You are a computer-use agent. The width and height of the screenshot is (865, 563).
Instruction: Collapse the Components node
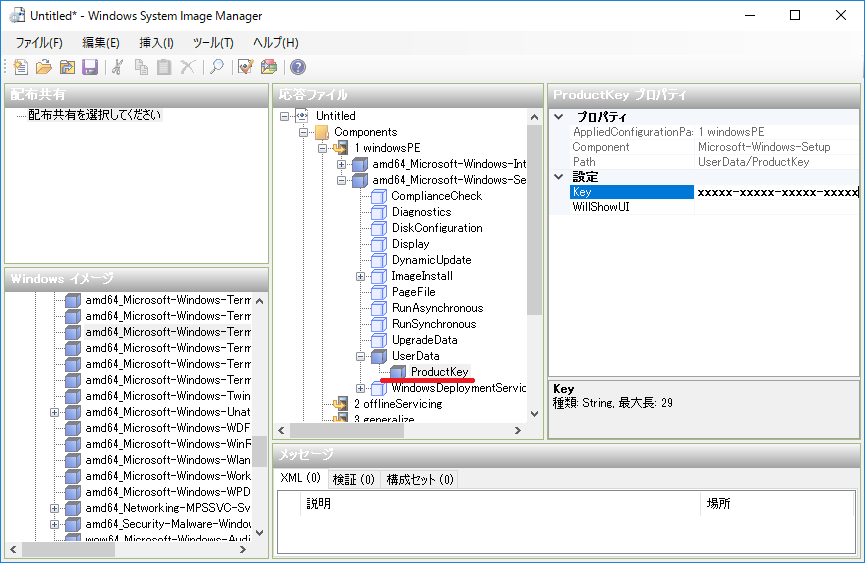pyautogui.click(x=303, y=132)
